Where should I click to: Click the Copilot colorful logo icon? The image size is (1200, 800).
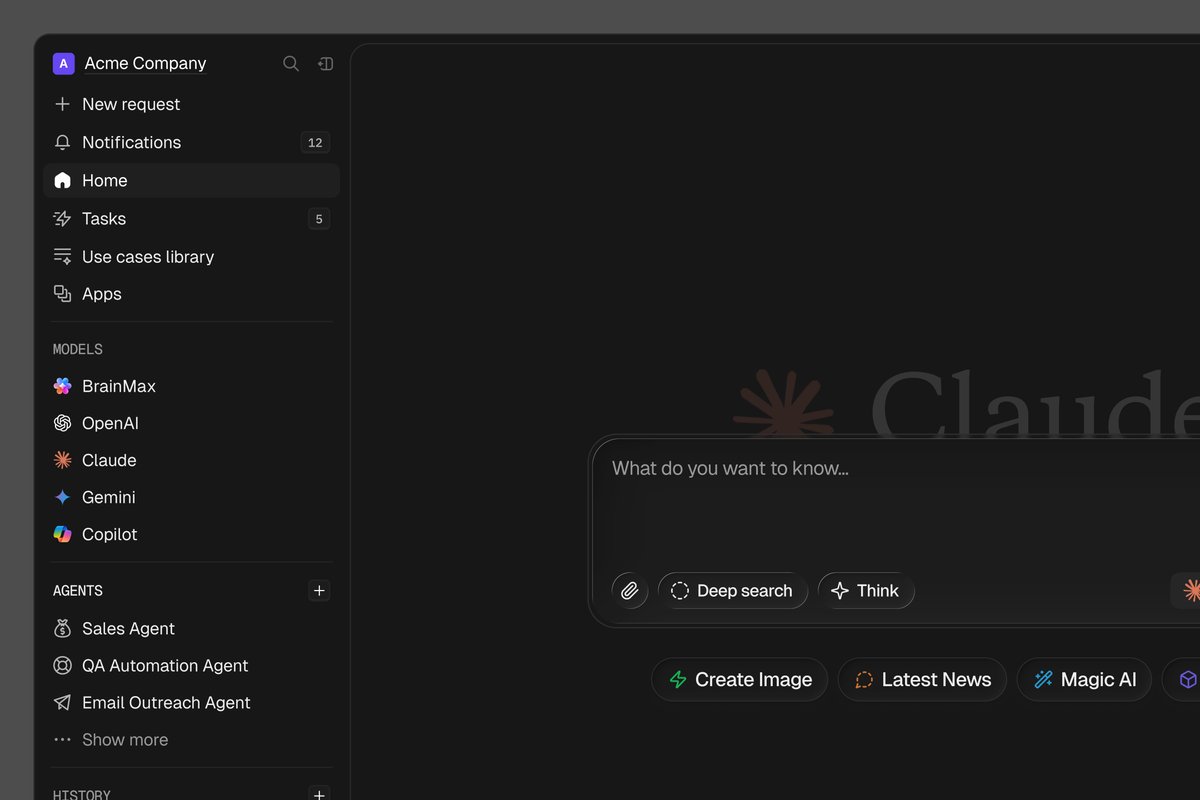point(62,534)
